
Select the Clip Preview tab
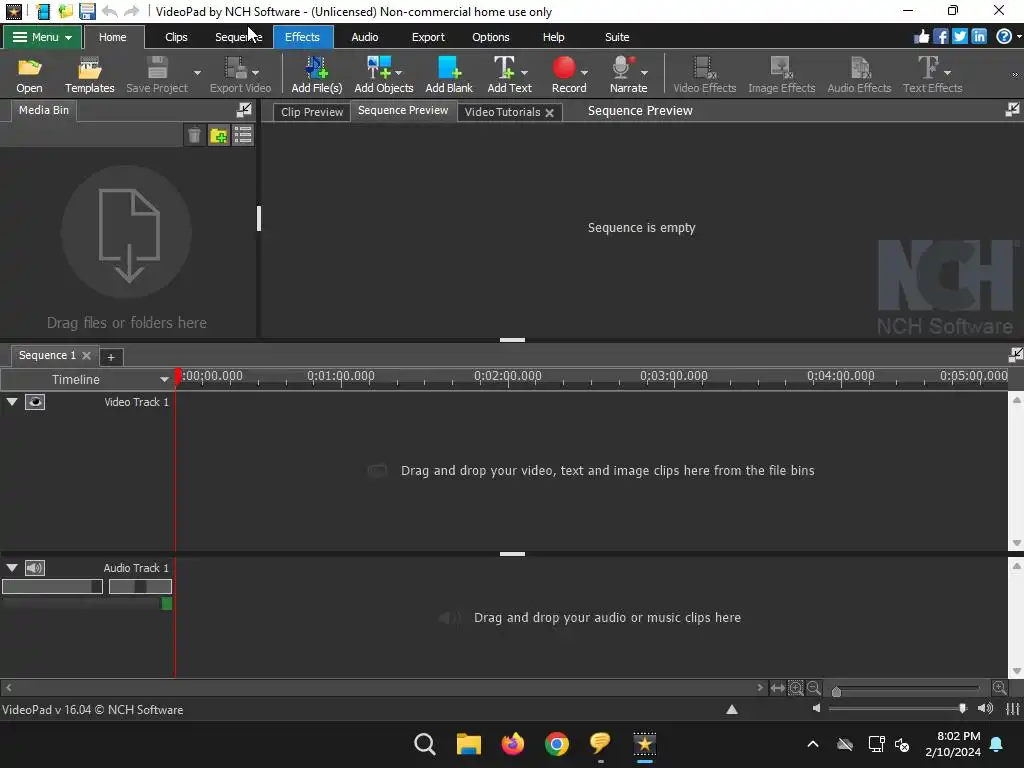[x=312, y=112]
